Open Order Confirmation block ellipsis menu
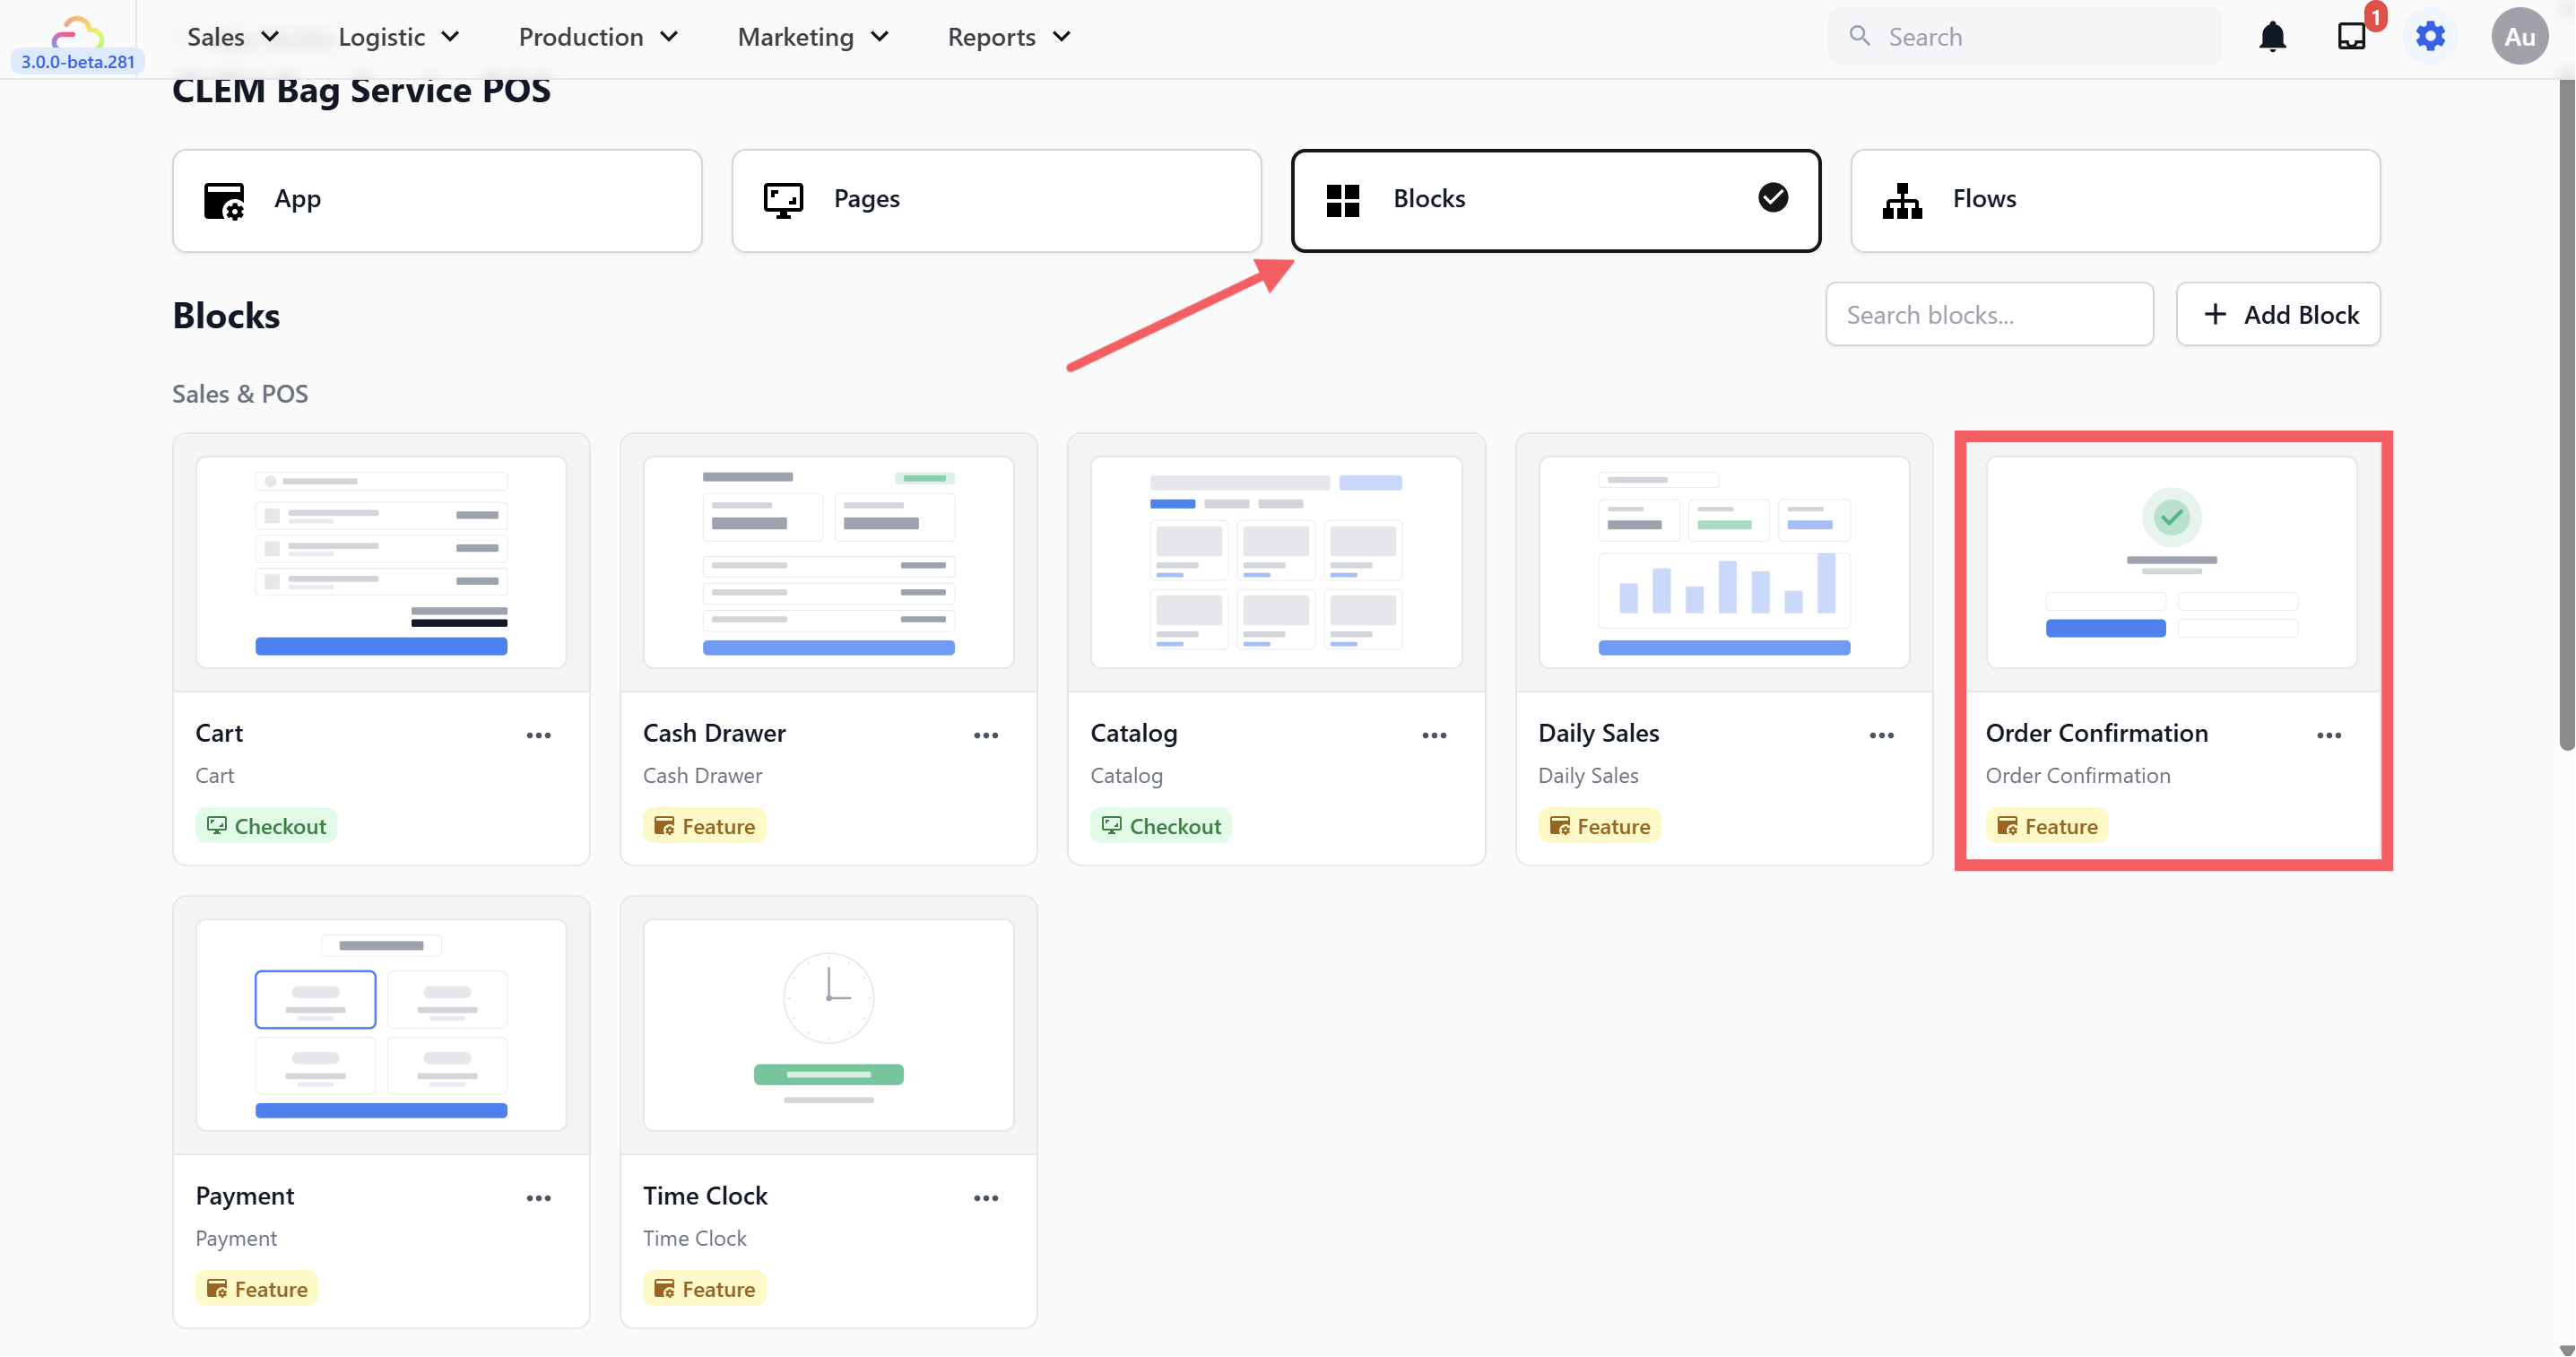Screen dimensions: 2576x1357 pyautogui.click(x=2328, y=735)
